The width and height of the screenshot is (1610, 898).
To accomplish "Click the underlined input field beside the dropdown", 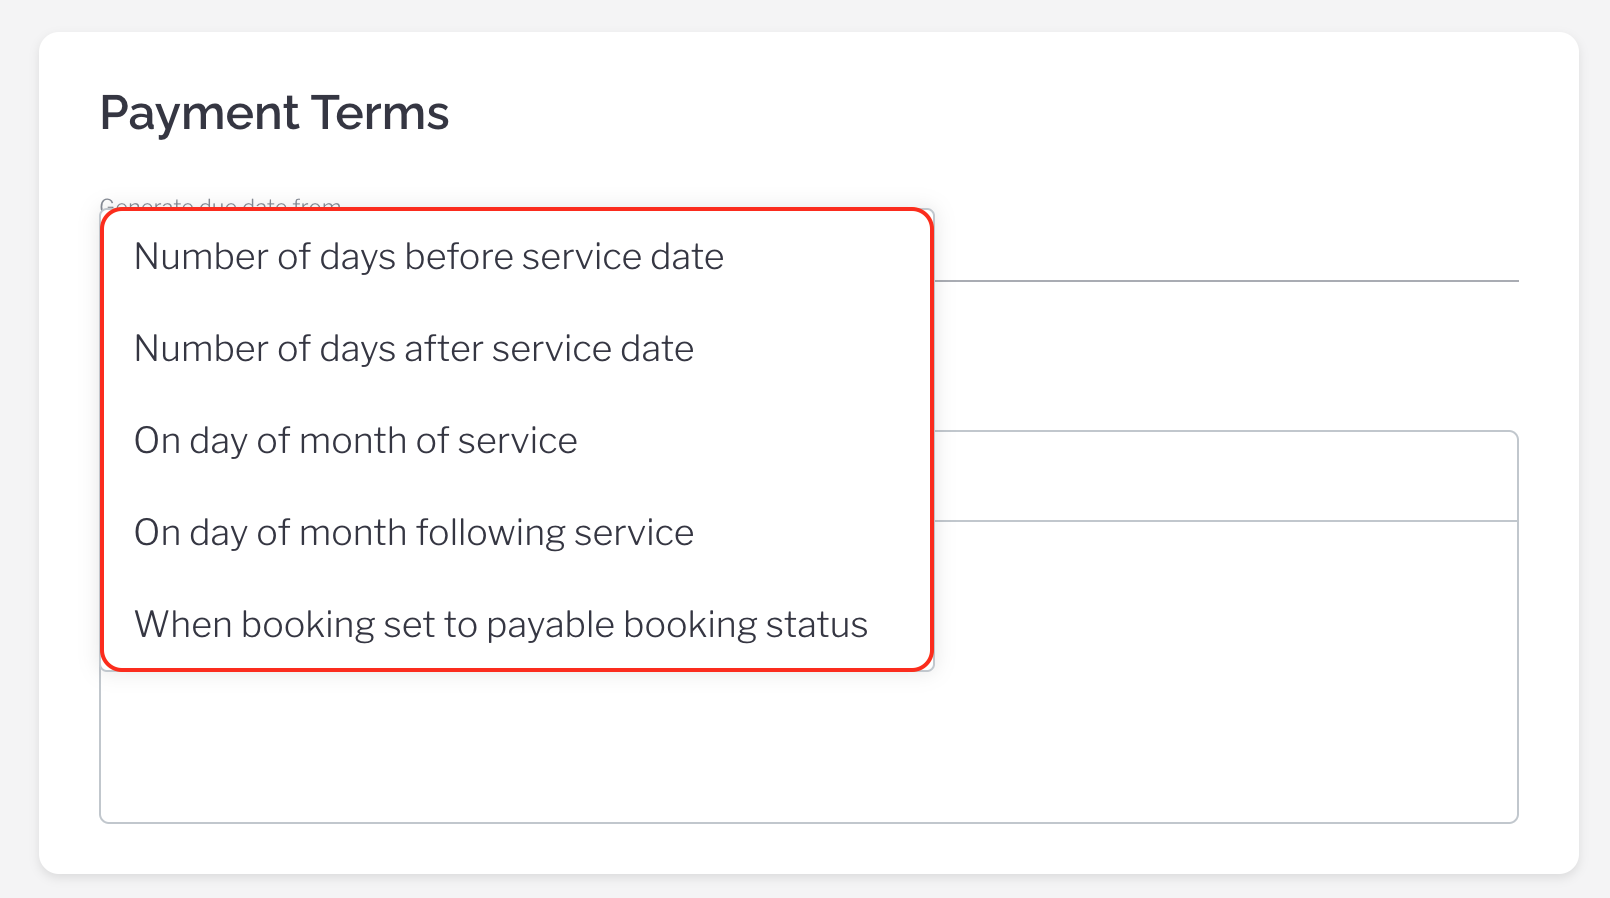I will point(1225,255).
